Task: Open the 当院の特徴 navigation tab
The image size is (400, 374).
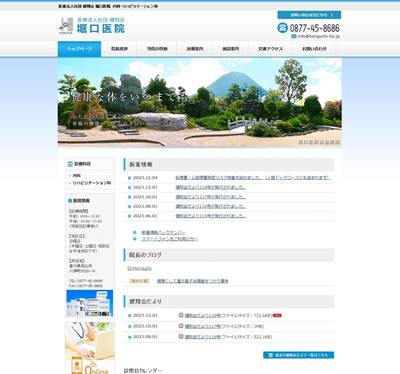Action: [157, 49]
